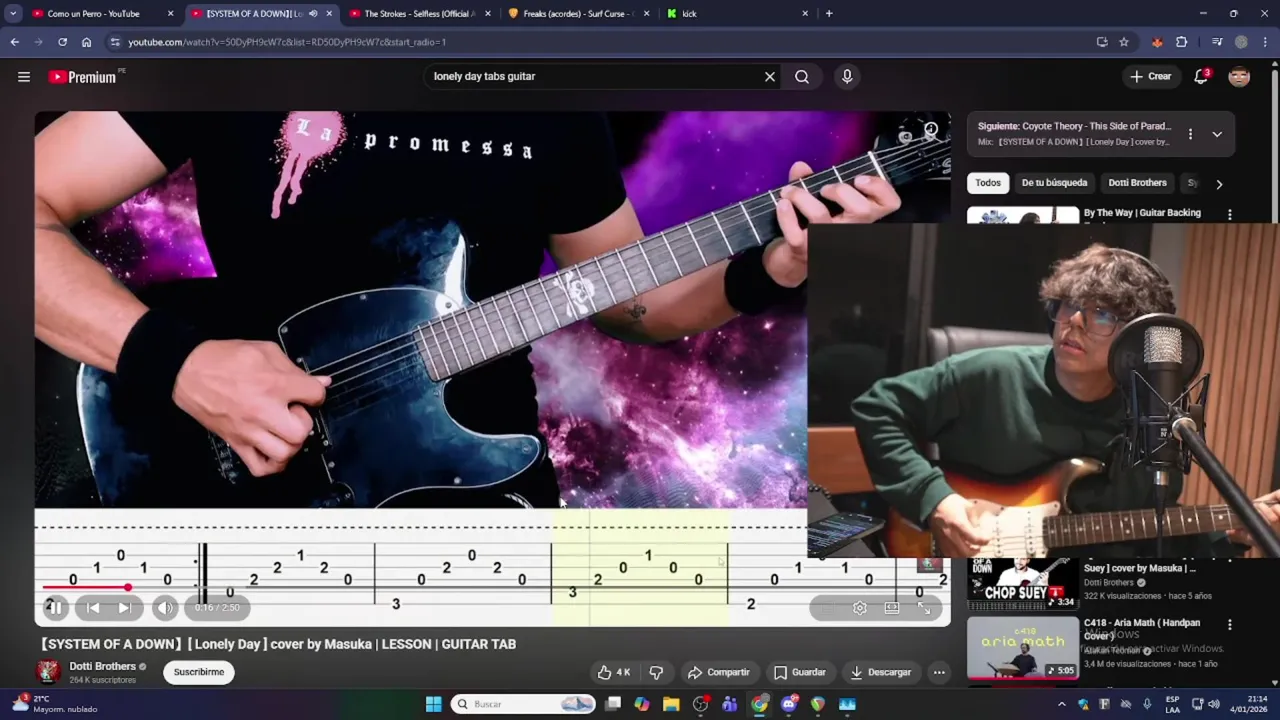Viewport: 1280px width, 720px height.
Task: Open the tab search dropdown arrow
Action: (x=13, y=14)
